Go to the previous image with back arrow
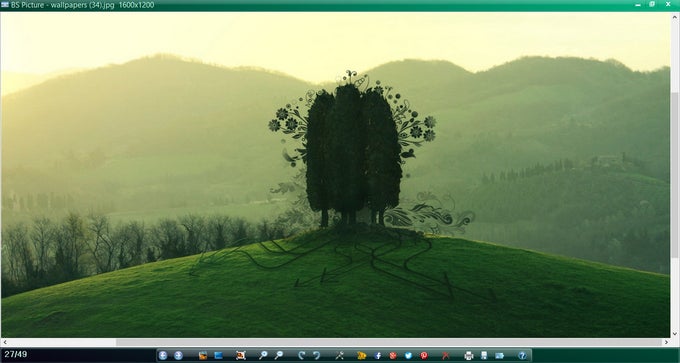 [163, 355]
